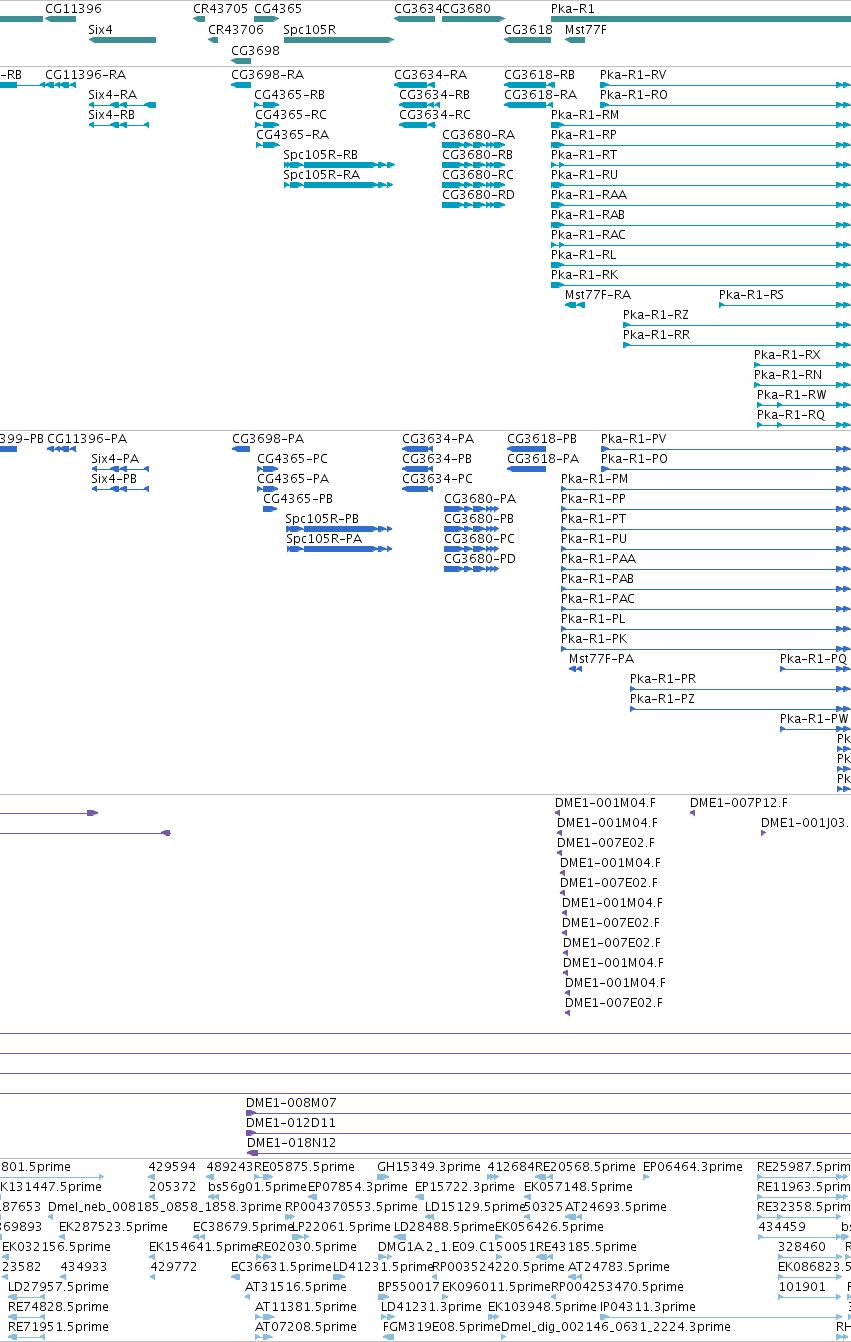The image size is (851, 1342).
Task: Choose transcript CG3680-RD
Action: [x=478, y=195]
